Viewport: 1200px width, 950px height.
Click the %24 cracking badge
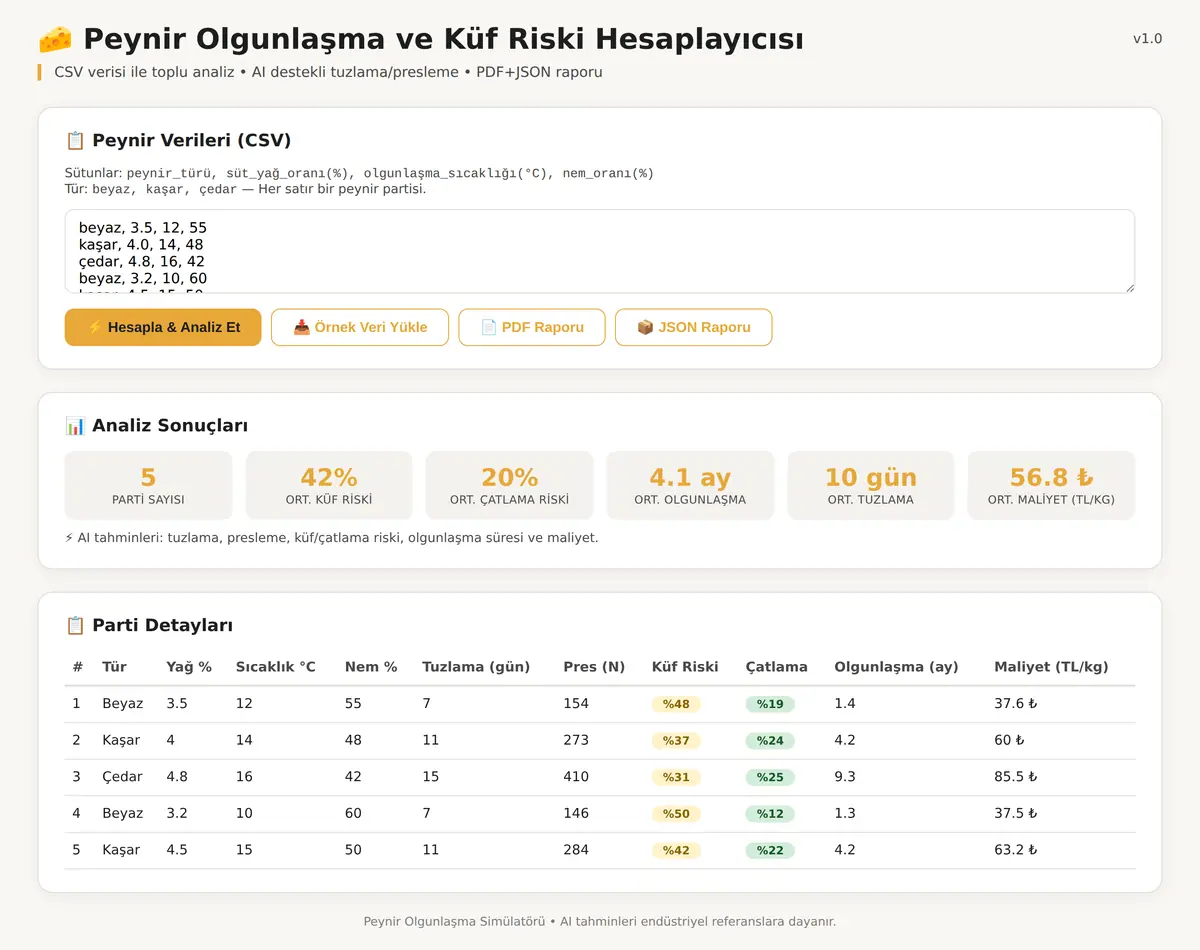(770, 741)
